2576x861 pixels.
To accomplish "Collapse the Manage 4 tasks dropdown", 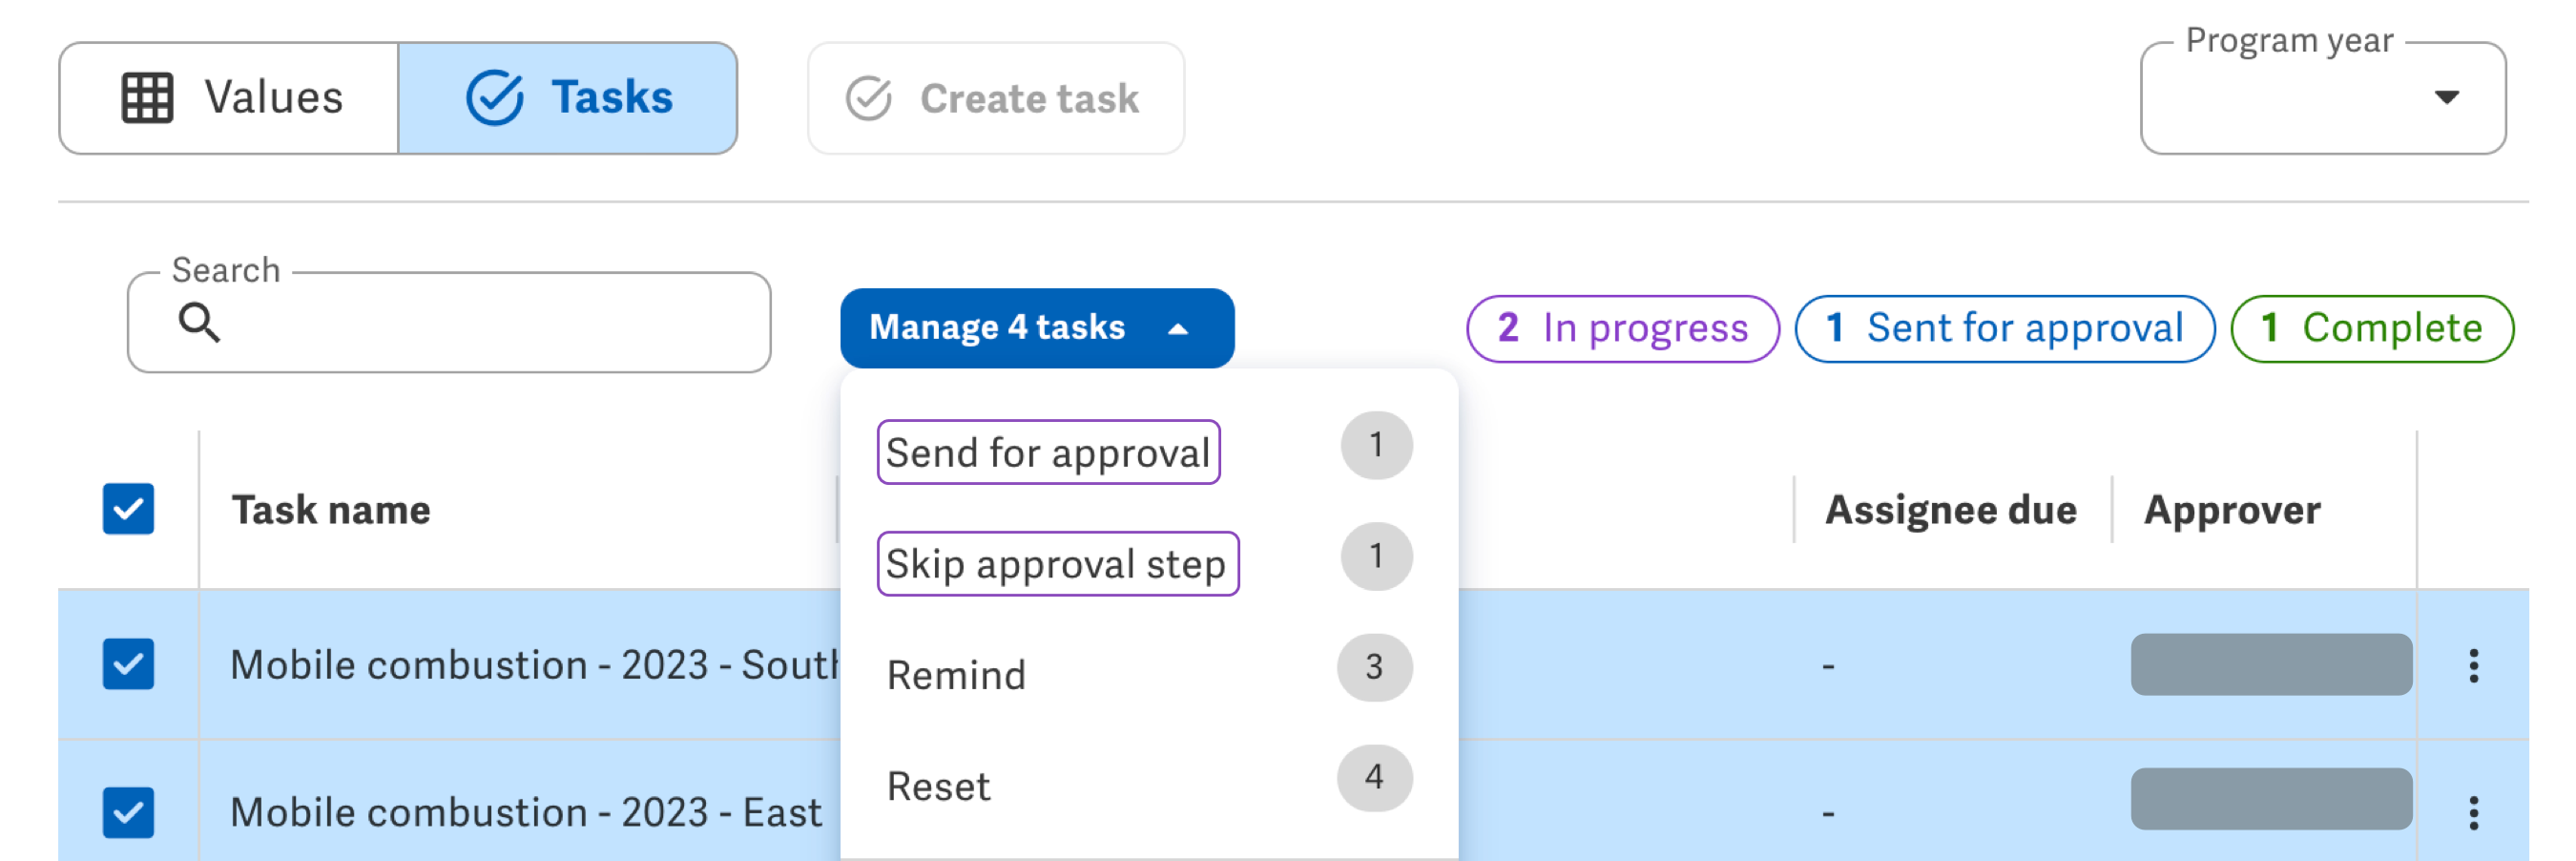I will 1036,328.
